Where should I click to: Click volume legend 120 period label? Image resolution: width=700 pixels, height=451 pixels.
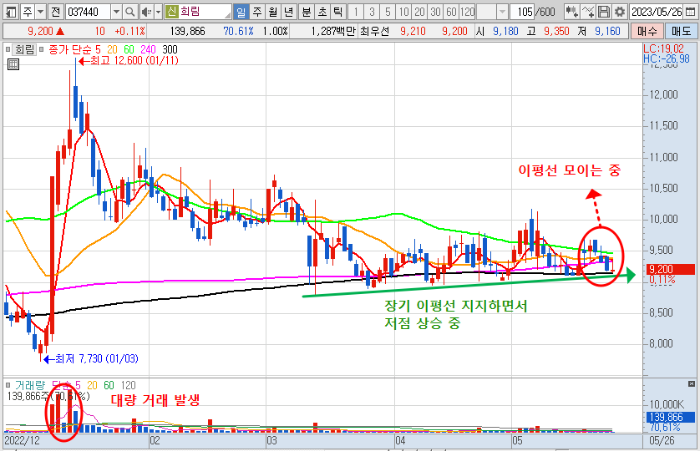[128, 385]
